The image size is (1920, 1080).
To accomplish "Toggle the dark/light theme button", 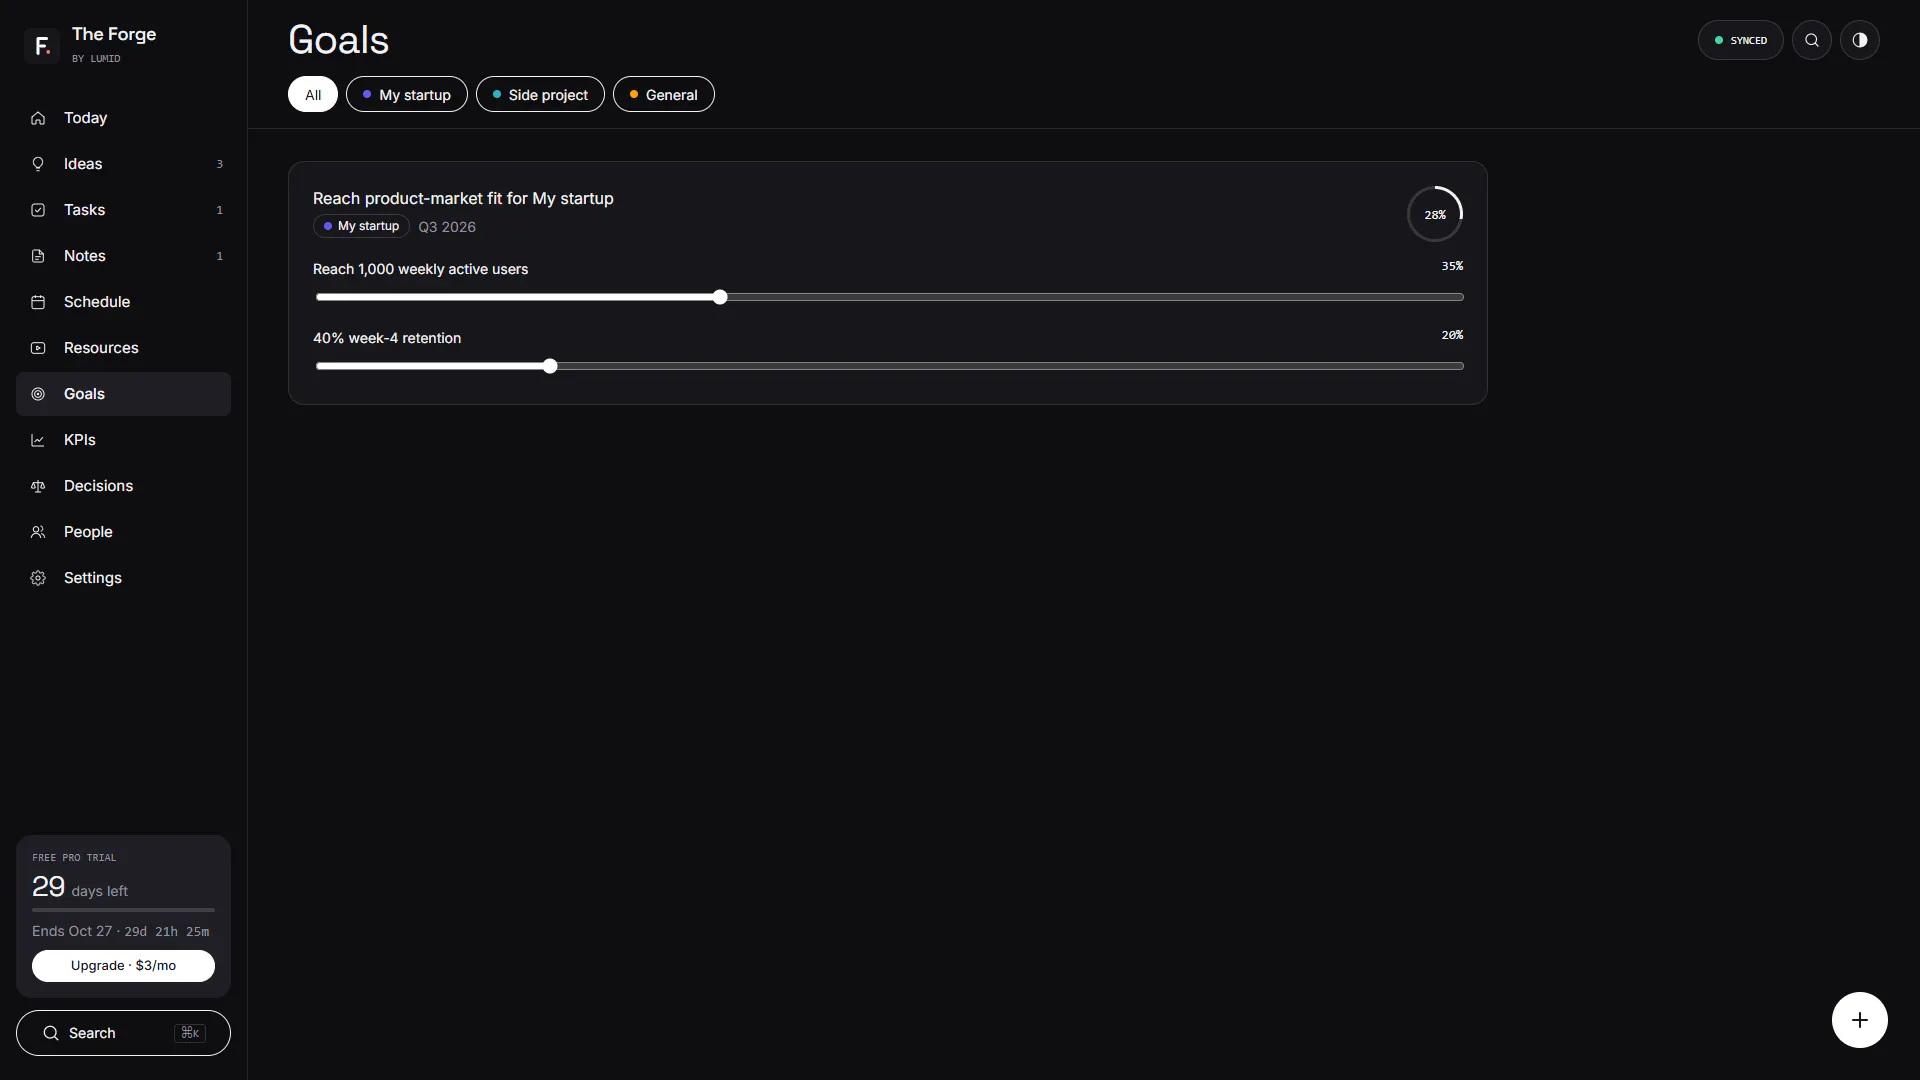I will coord(1859,40).
